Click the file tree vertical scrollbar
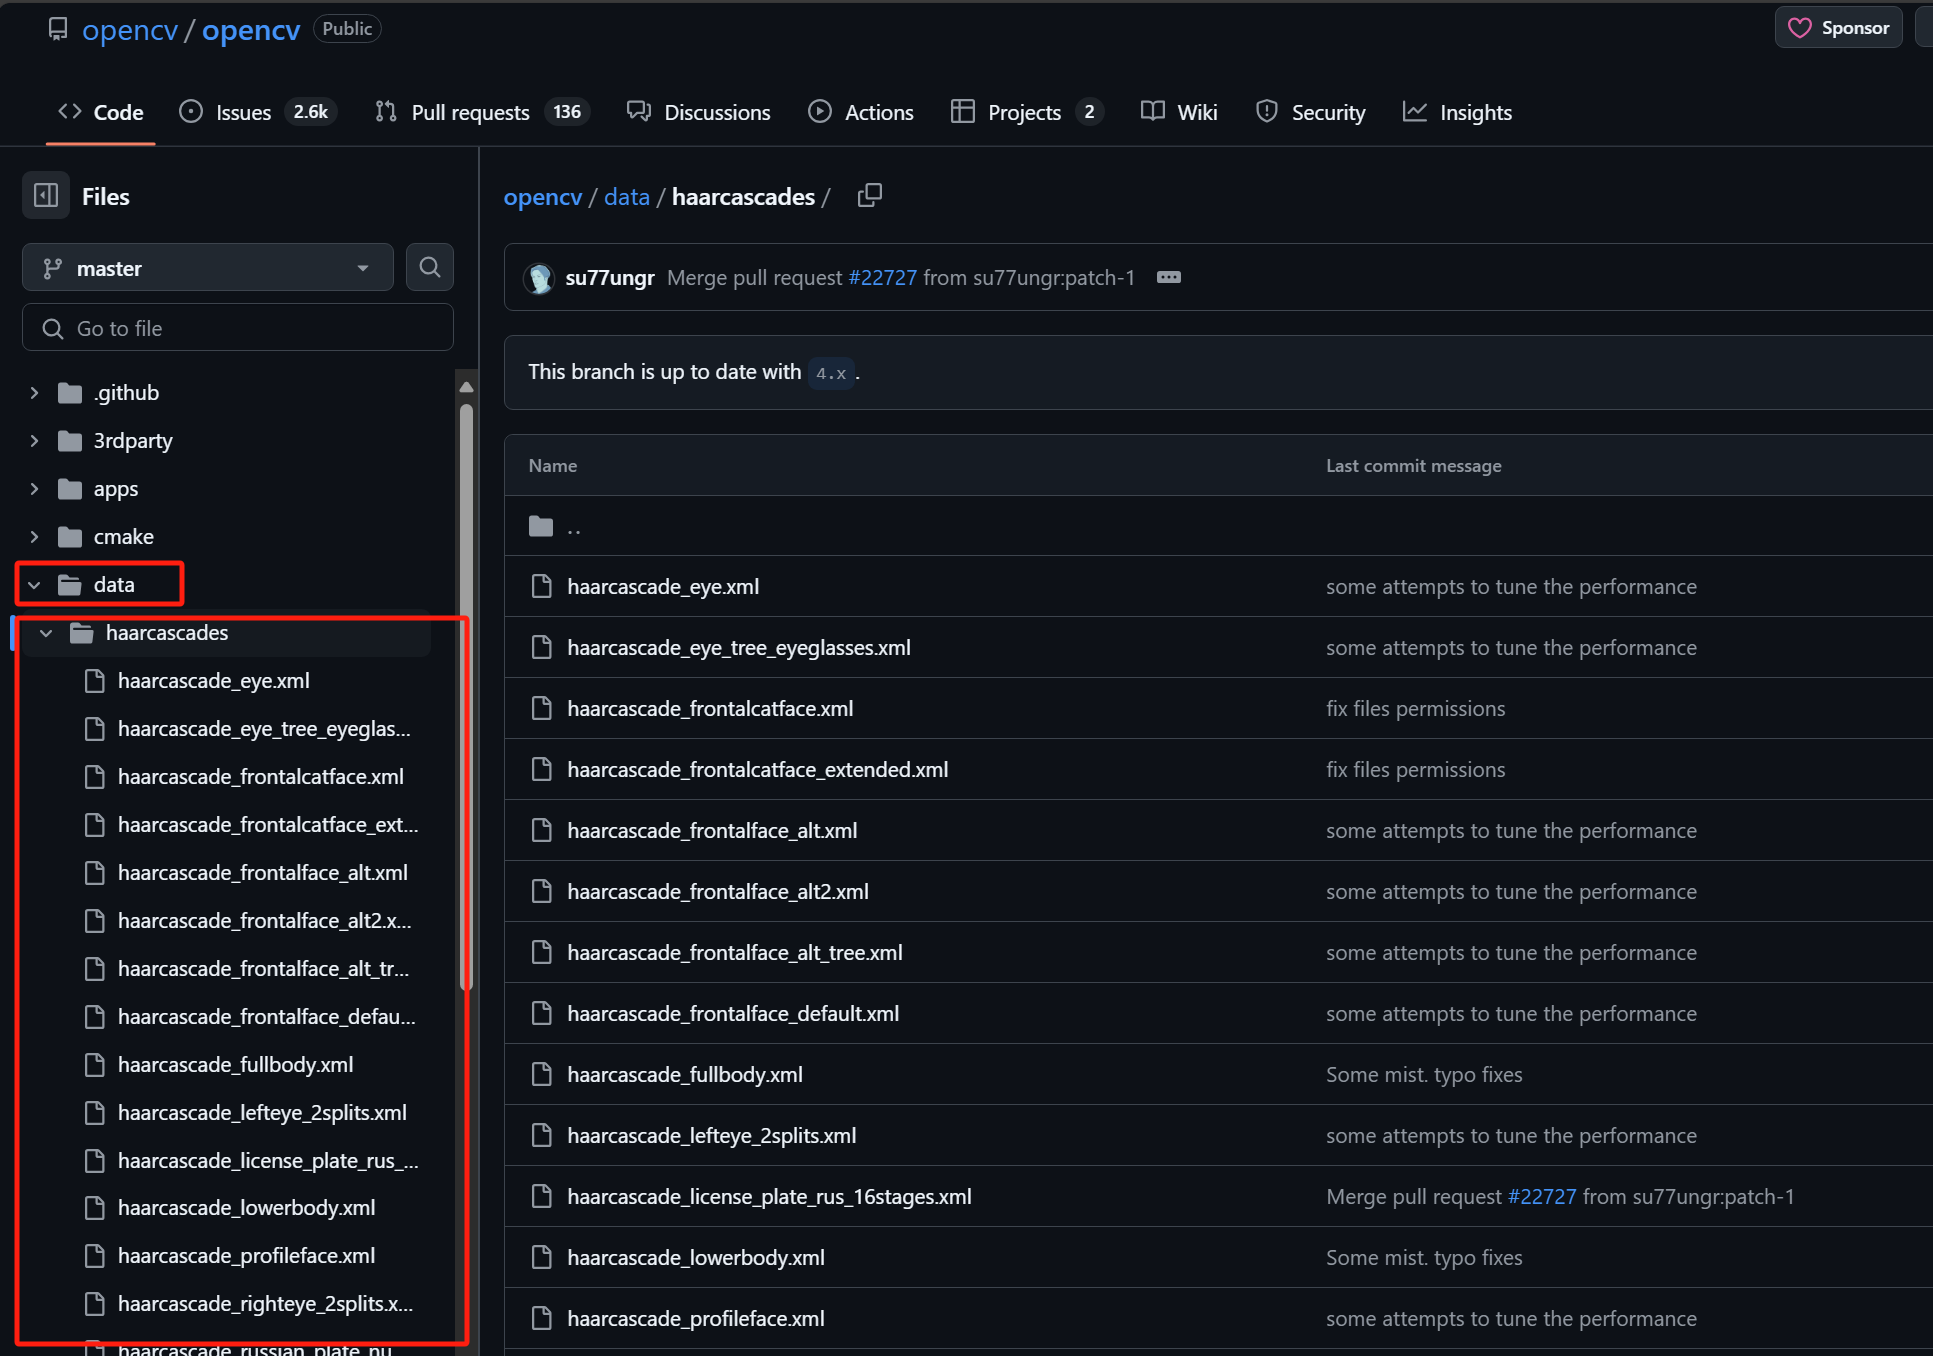This screenshot has height=1356, width=1933. tap(466, 700)
